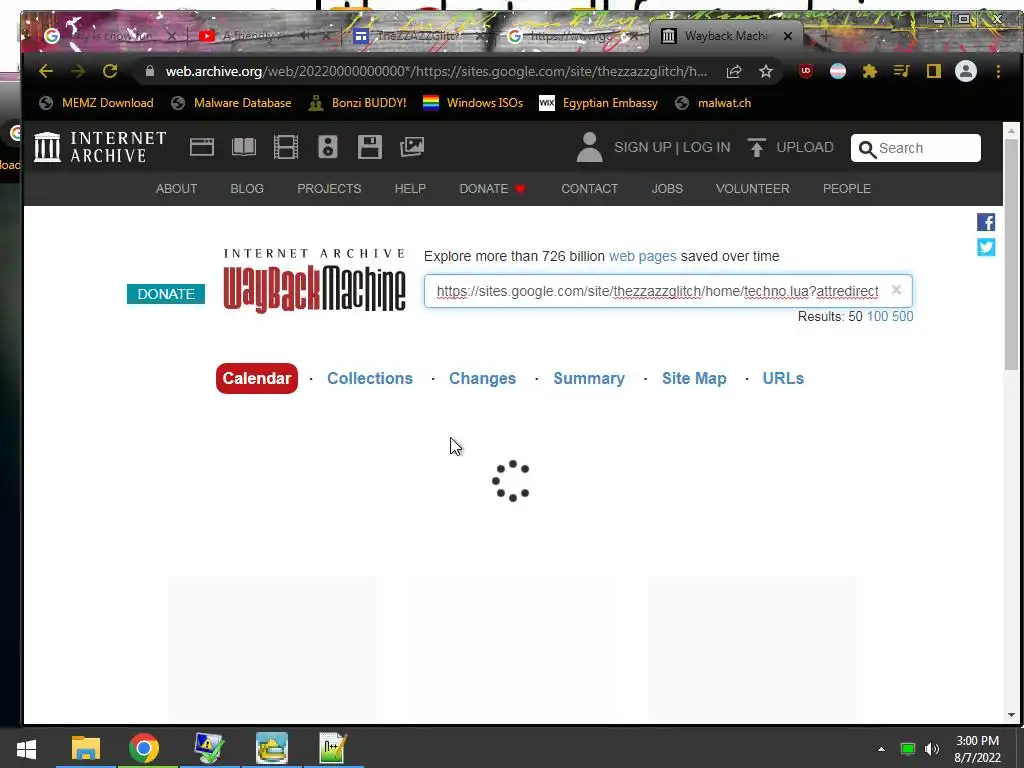1024x768 pixels.
Task: Click the teal DONATE button
Action: click(x=166, y=294)
